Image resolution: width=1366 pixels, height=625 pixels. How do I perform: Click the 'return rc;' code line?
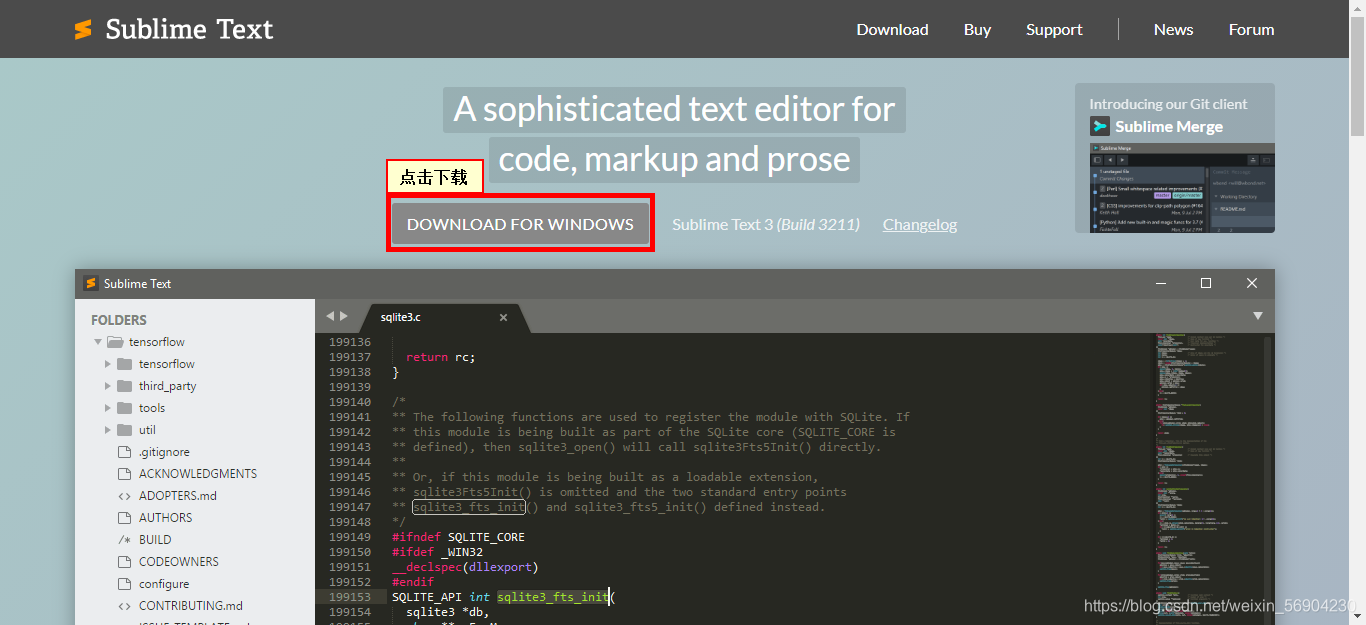(441, 357)
